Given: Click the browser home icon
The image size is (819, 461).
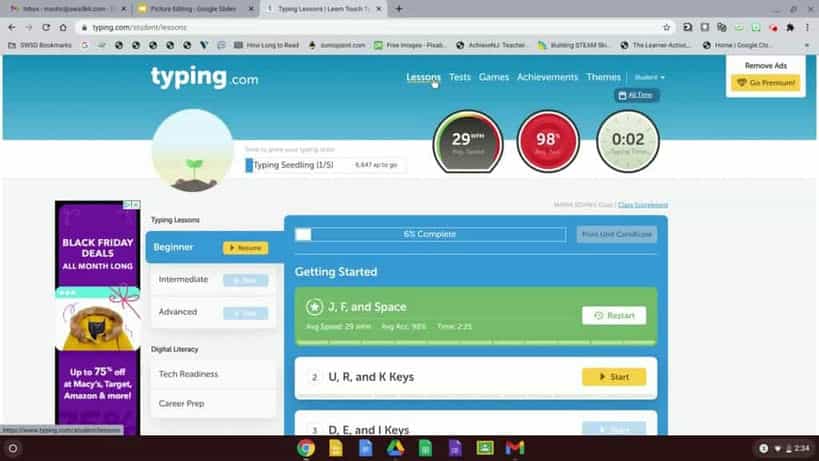Looking at the screenshot, I should click(x=63, y=27).
